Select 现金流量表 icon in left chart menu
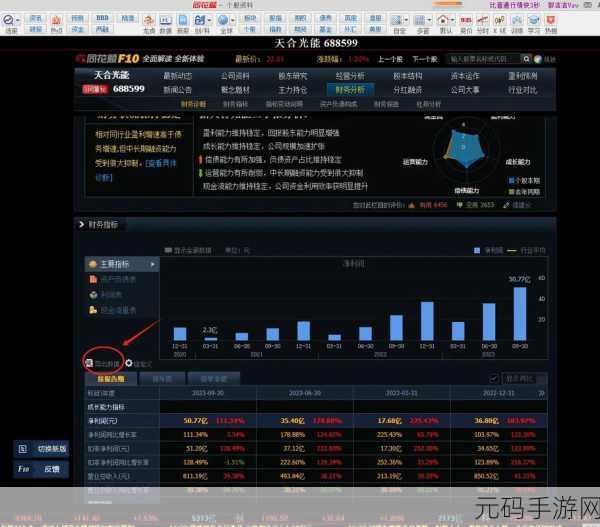600x527 pixels. click(x=93, y=310)
